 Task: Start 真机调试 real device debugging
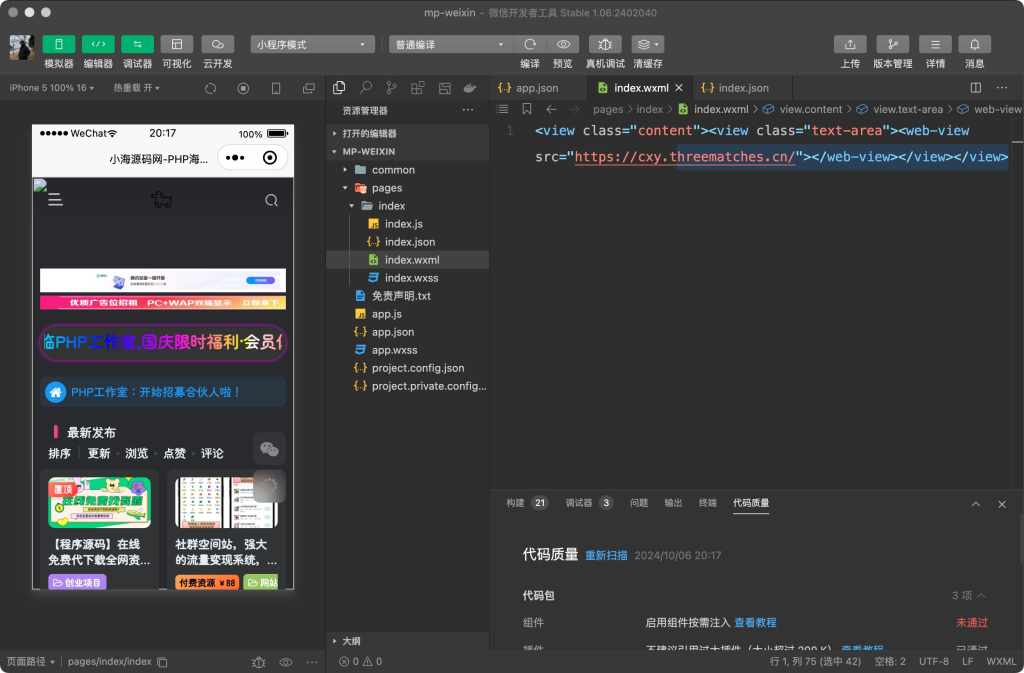(x=605, y=44)
